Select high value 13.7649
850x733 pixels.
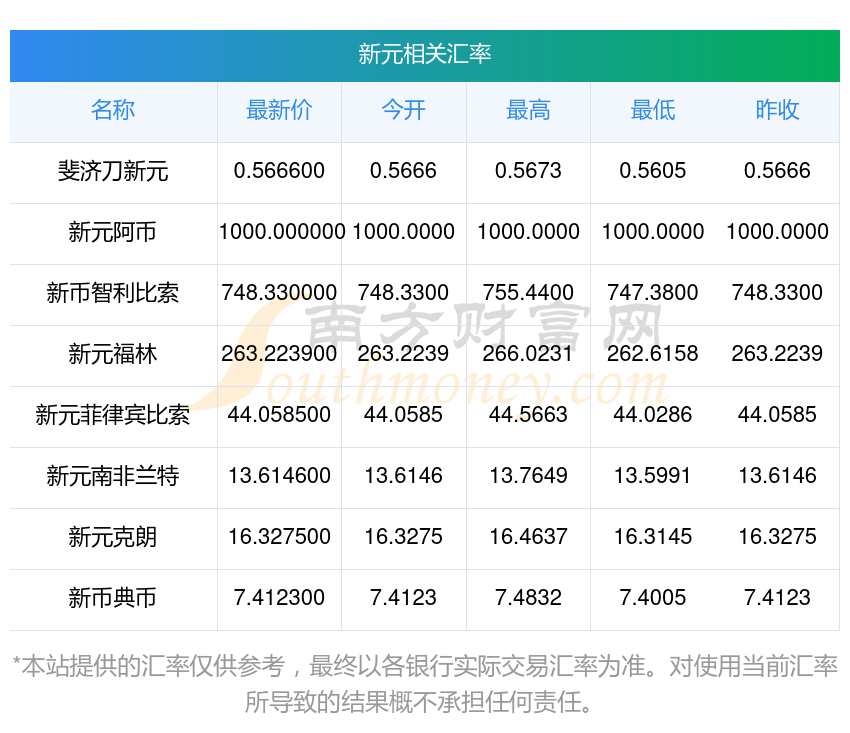[528, 476]
